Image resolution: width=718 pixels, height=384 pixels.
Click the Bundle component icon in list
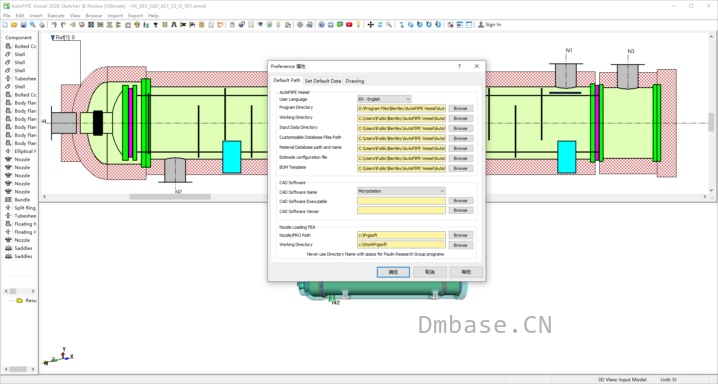(8, 200)
